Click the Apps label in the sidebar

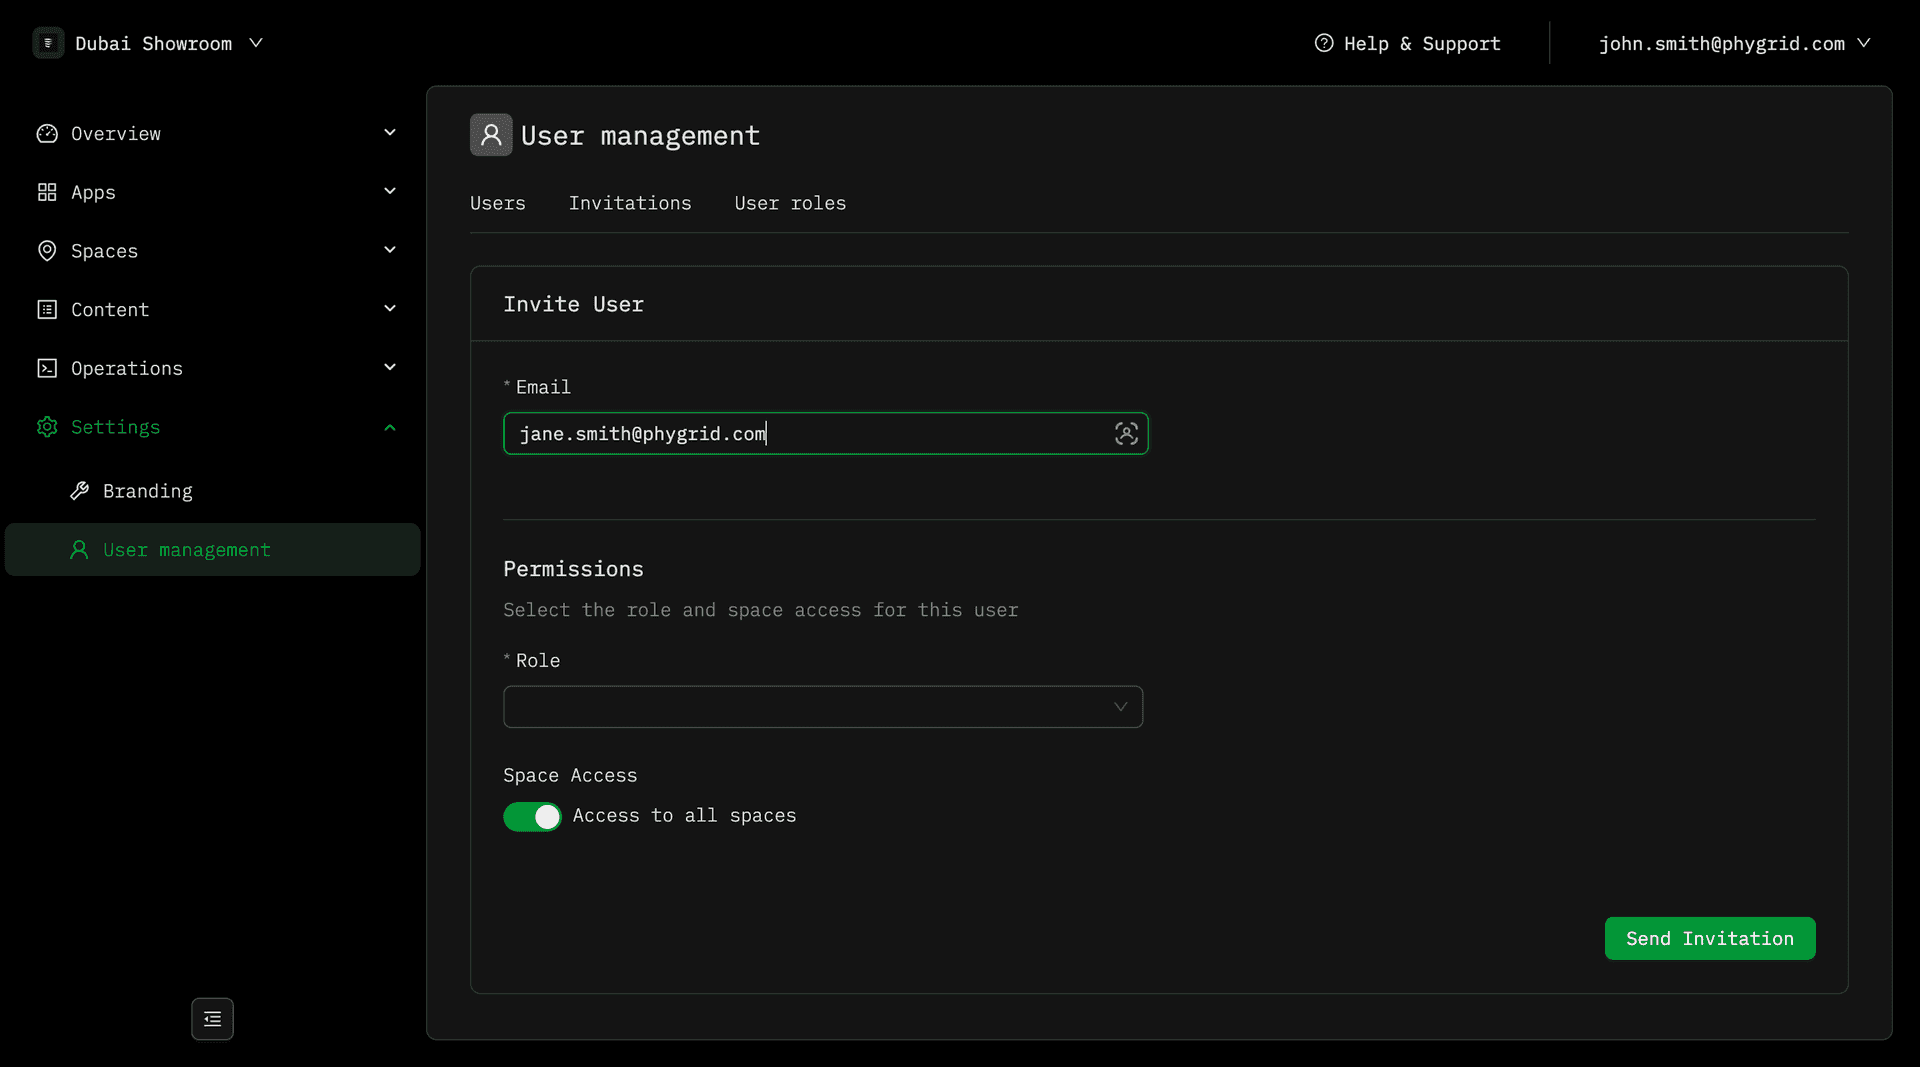93,192
